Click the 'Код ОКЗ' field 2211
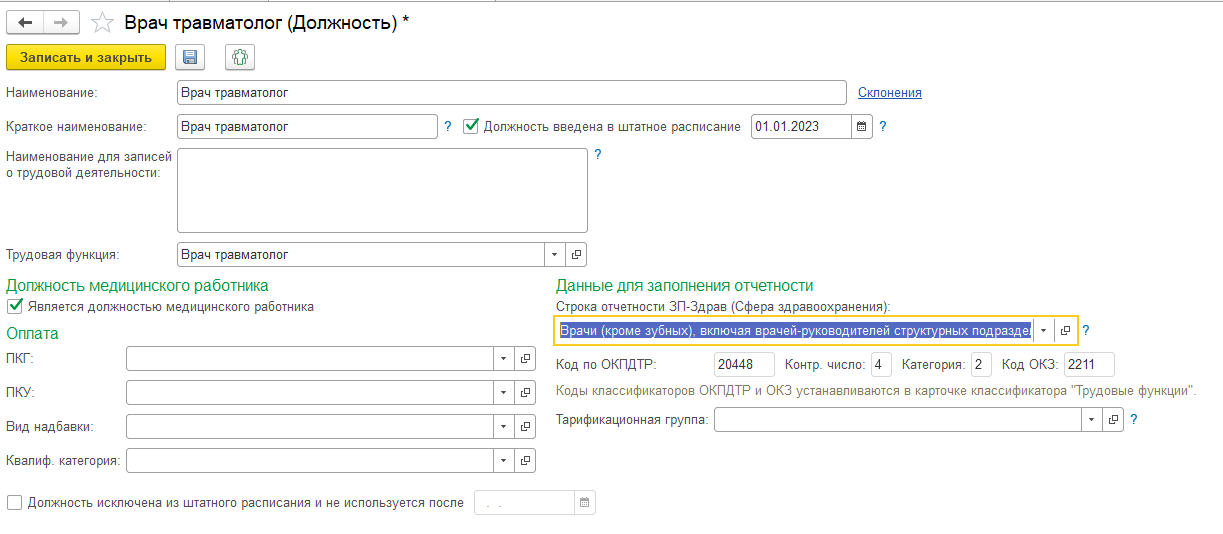The image size is (1223, 534). pyautogui.click(x=1089, y=364)
